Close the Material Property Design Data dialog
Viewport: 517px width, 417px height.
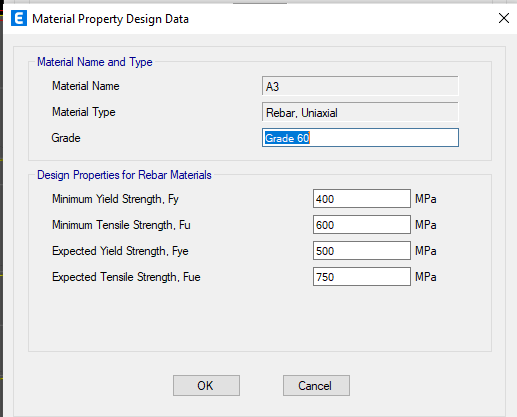click(x=504, y=18)
